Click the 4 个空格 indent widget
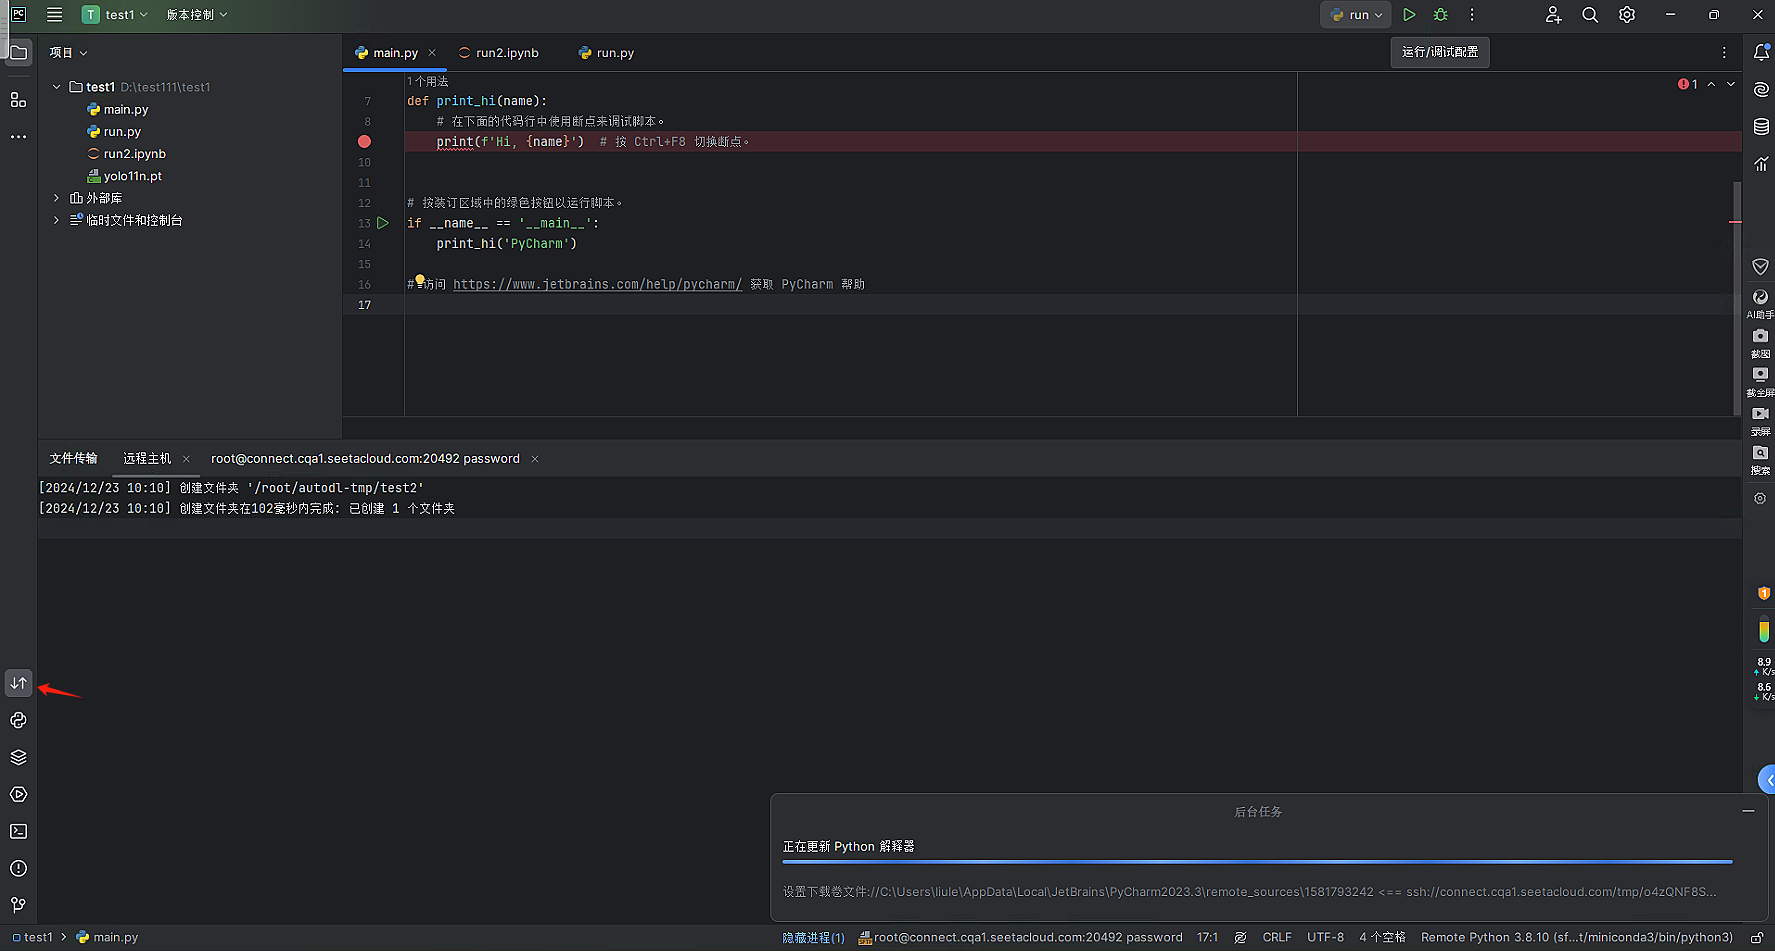1775x951 pixels. 1382,938
